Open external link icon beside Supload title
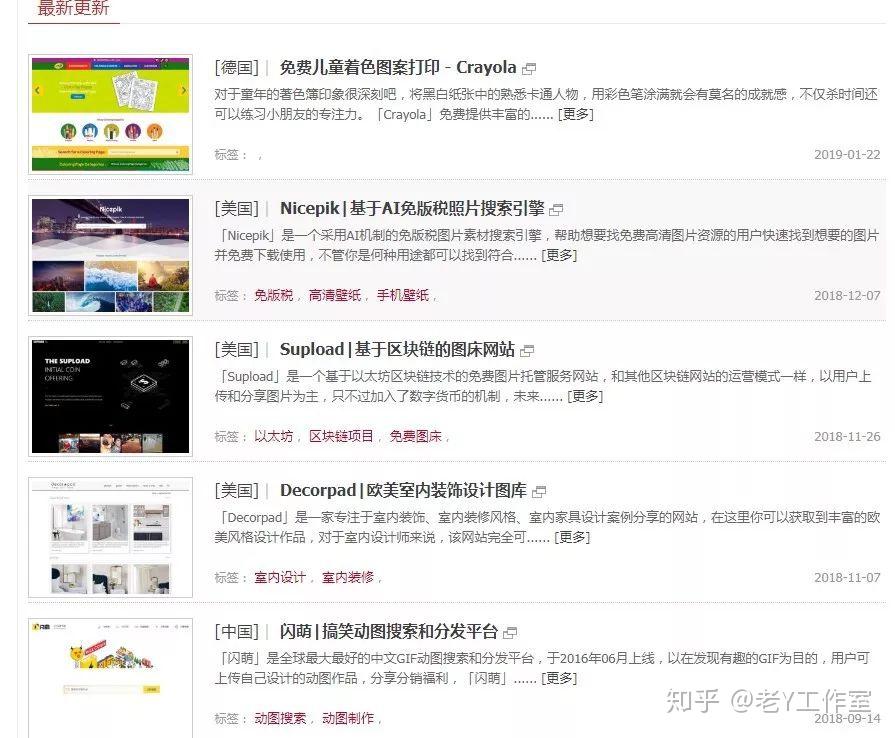The width and height of the screenshot is (895, 738). [x=527, y=351]
